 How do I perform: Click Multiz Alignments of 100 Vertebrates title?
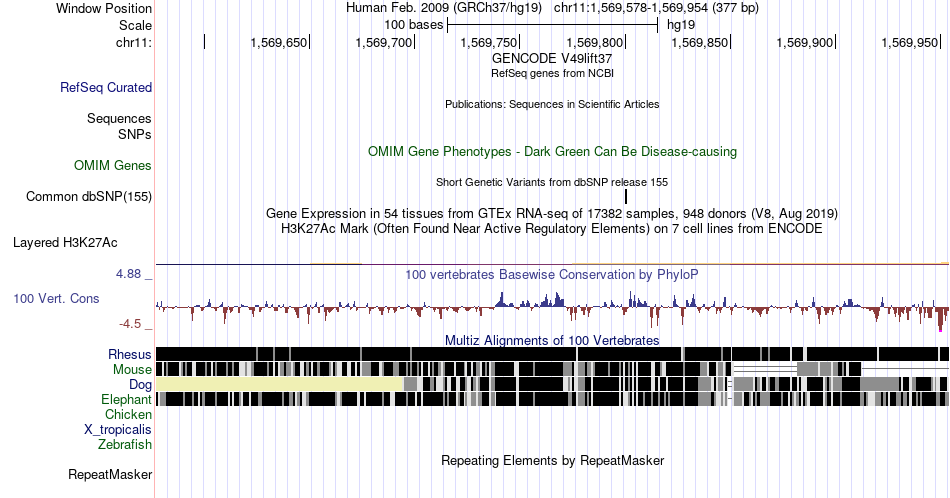click(x=552, y=340)
